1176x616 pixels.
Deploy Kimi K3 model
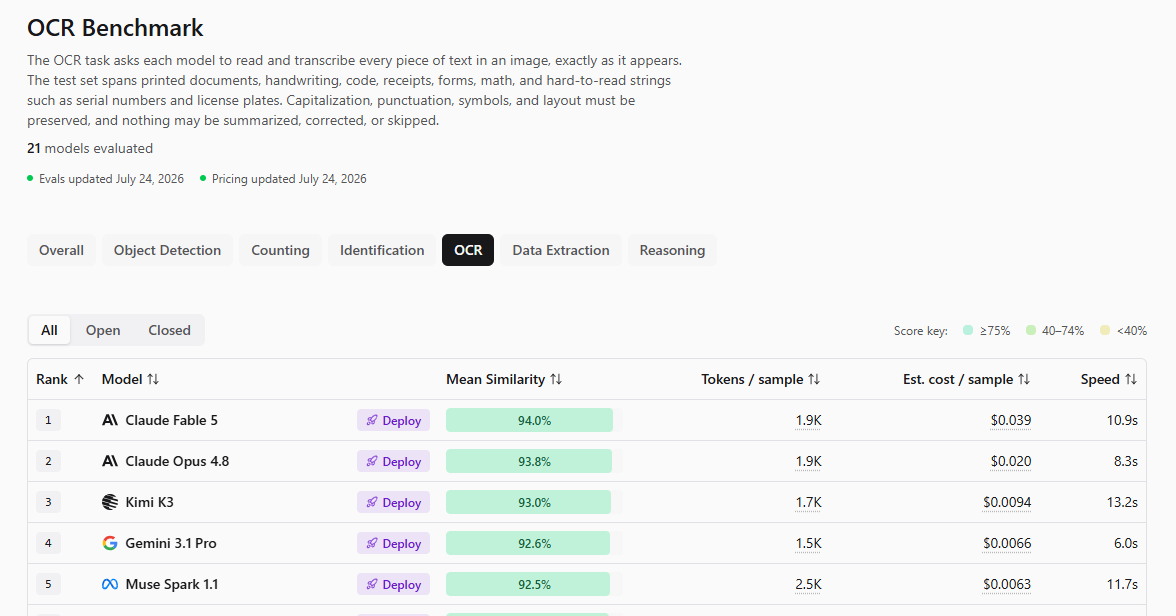point(393,502)
